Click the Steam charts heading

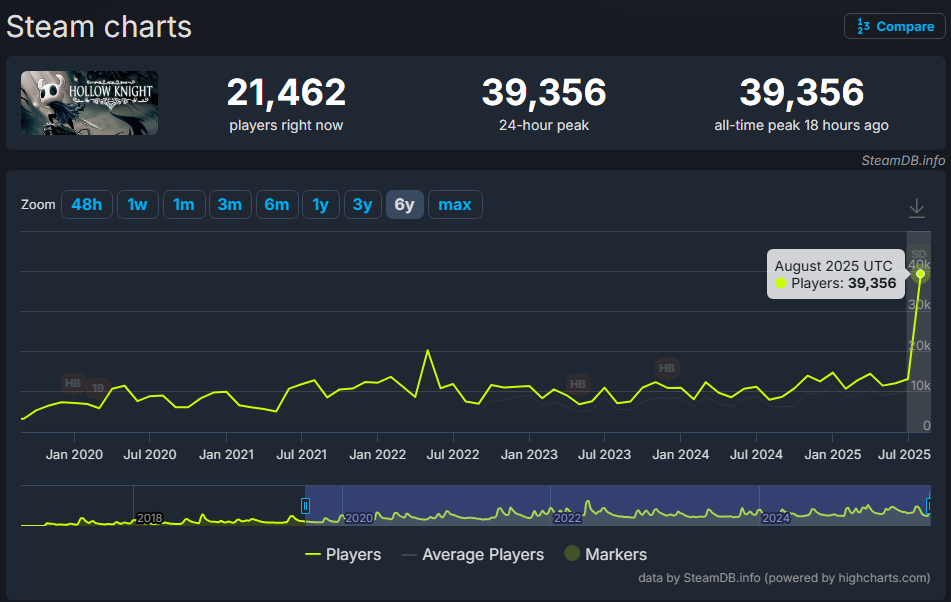tap(99, 27)
